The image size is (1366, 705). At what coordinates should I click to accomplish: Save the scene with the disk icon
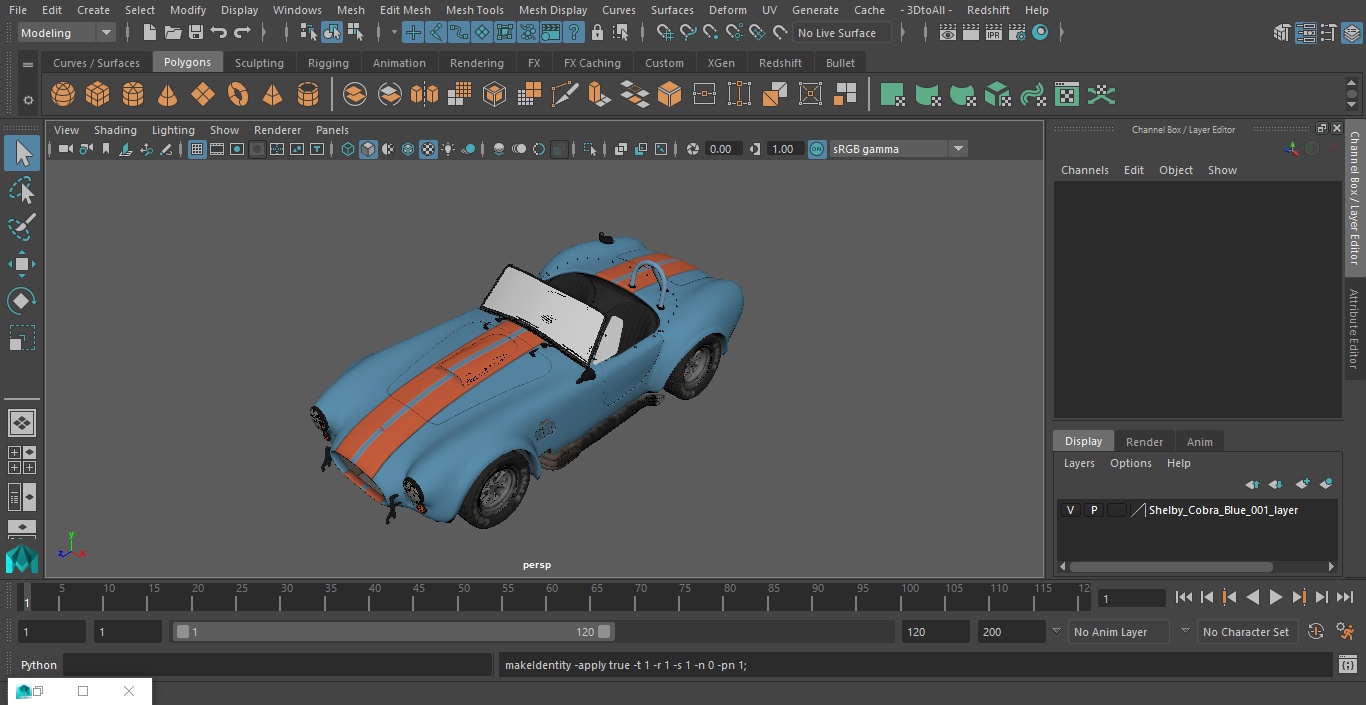pos(196,33)
